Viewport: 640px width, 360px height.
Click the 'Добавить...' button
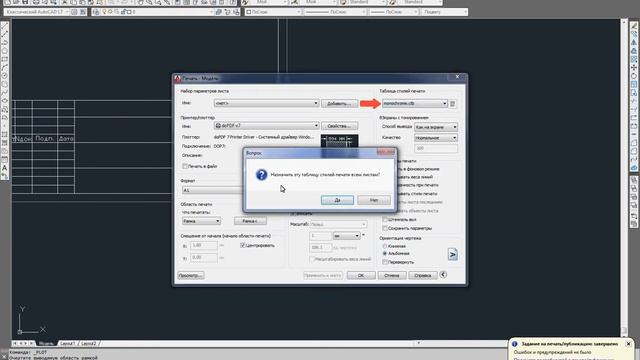(339, 104)
